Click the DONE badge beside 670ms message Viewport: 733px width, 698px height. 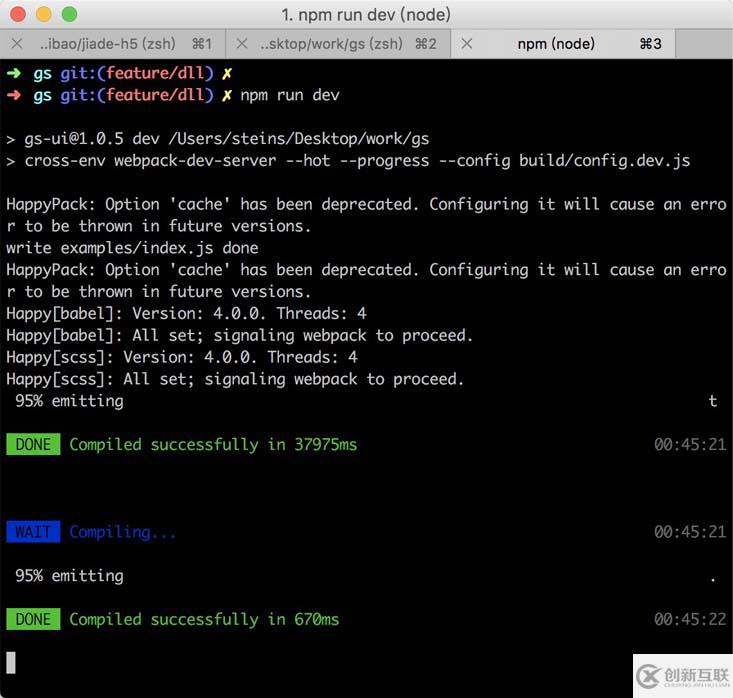click(x=33, y=620)
